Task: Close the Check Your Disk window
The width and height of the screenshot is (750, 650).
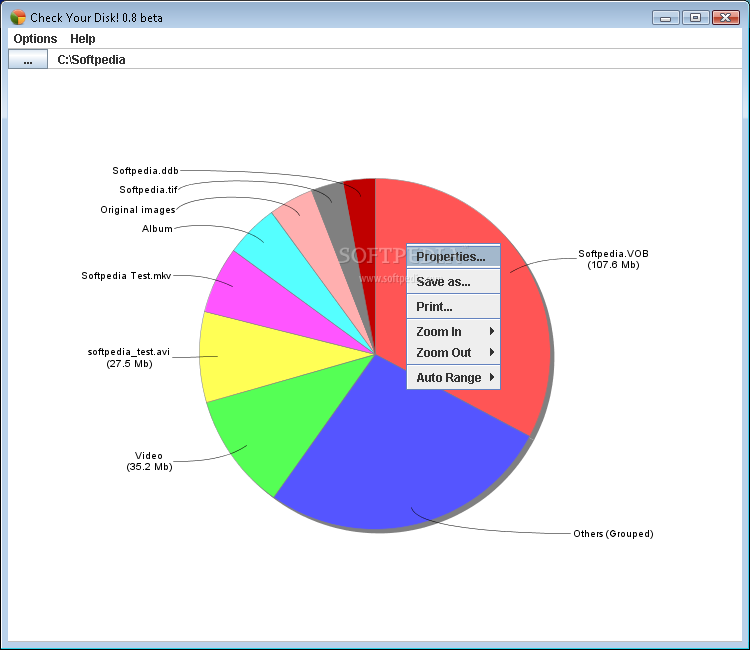Action: [x=726, y=18]
